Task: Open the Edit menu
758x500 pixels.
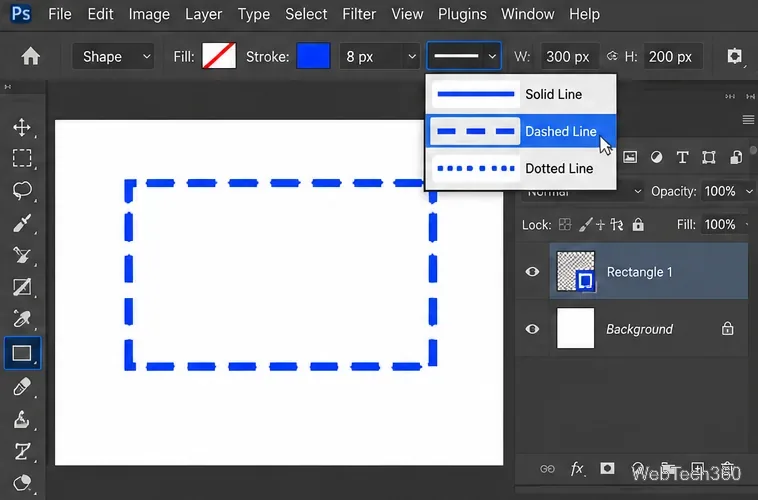Action: coord(101,14)
